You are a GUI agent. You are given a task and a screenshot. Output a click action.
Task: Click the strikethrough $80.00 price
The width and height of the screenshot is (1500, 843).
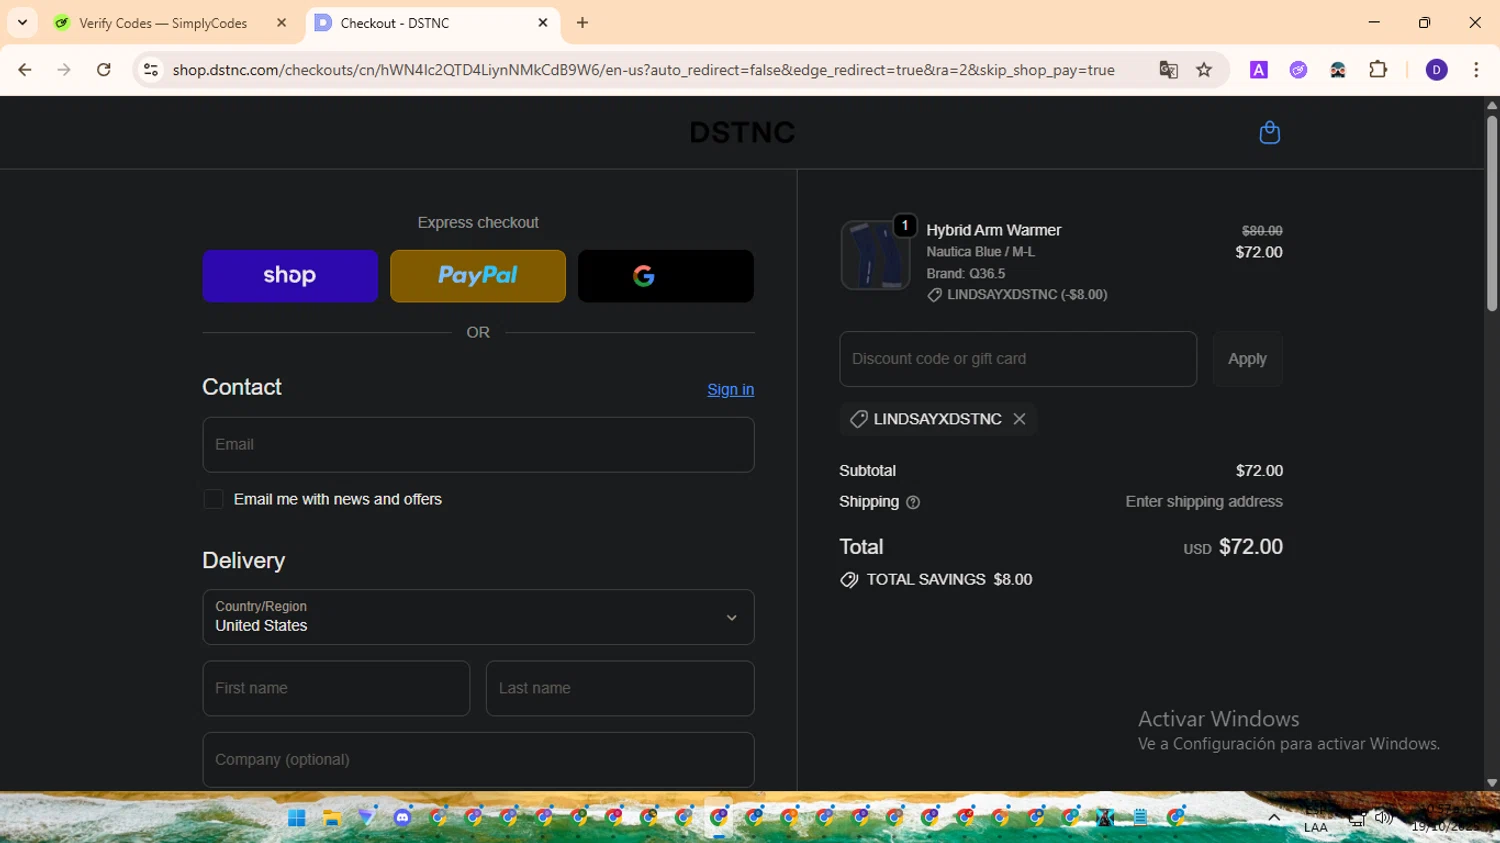coord(1262,231)
